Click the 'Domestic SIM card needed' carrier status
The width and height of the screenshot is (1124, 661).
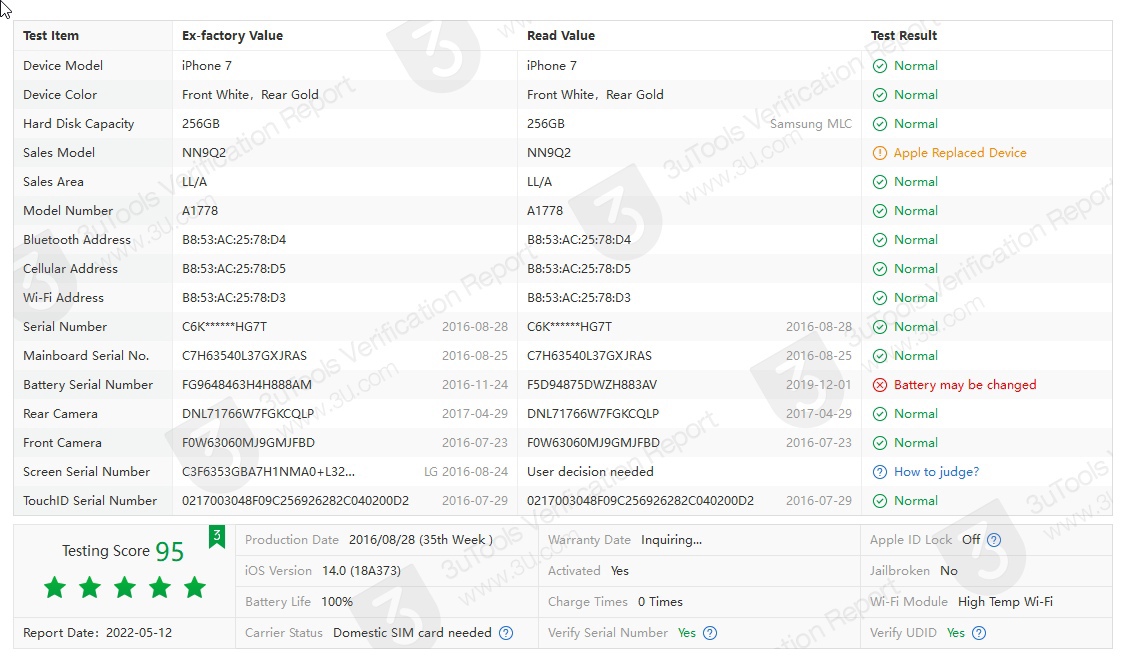pos(412,633)
